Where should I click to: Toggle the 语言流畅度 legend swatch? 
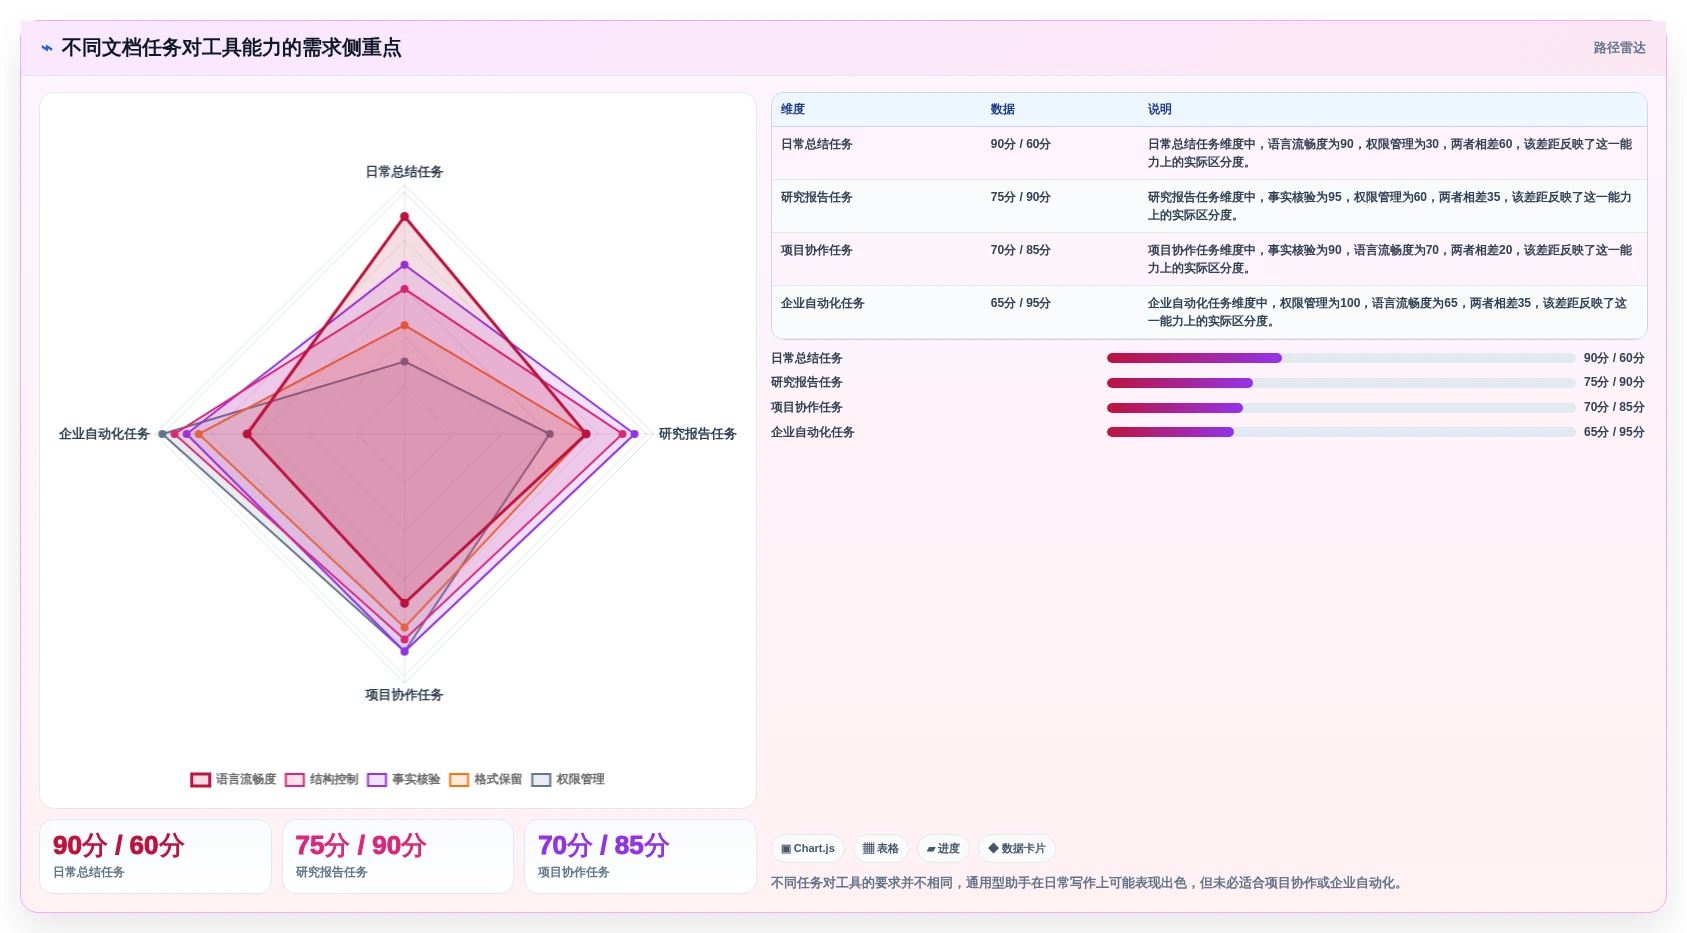201,780
